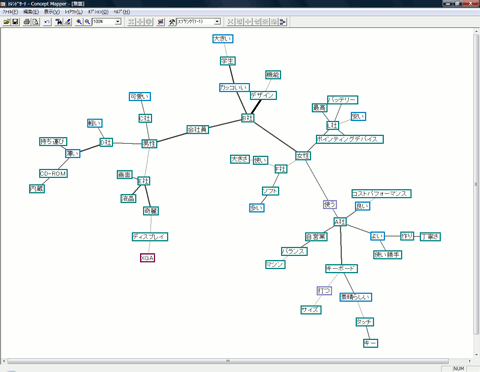Click the print icon in toolbar

(x=27, y=22)
